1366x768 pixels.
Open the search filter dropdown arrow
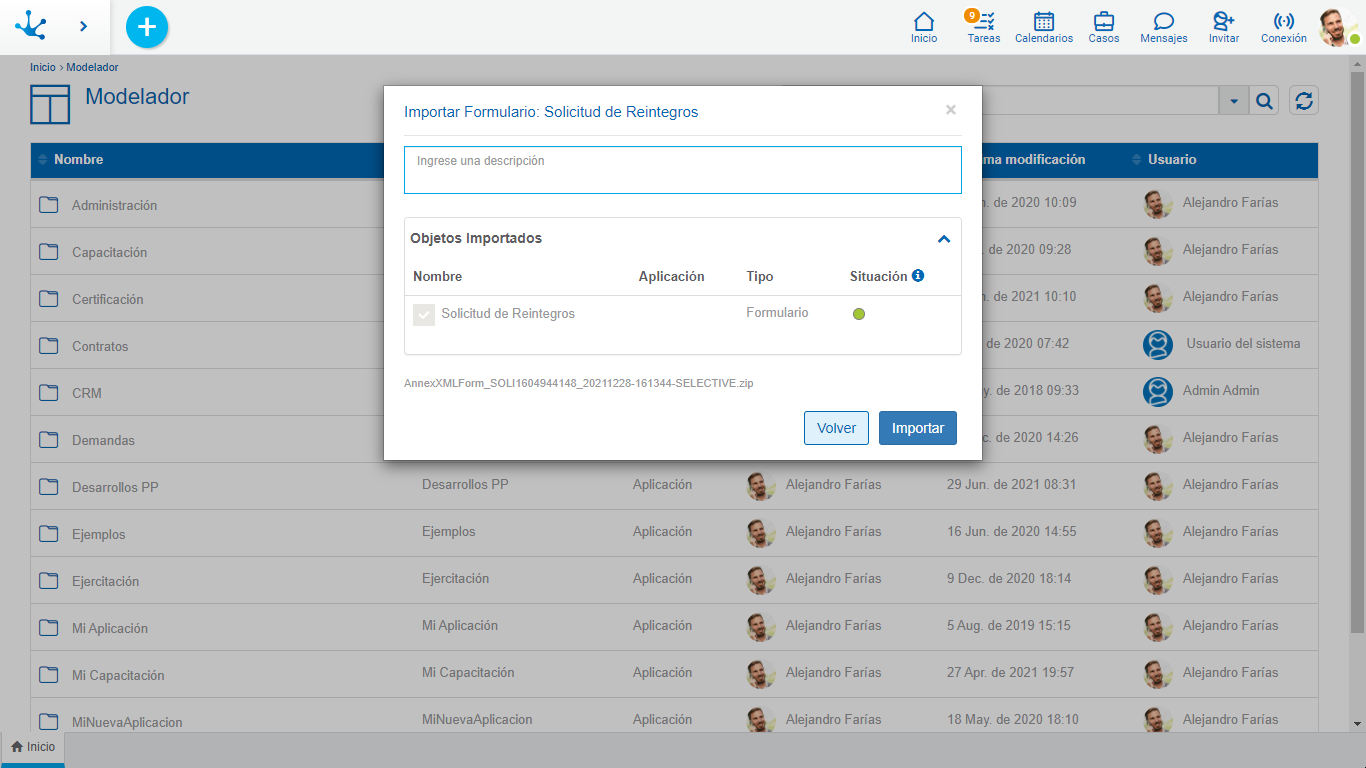click(1233, 100)
